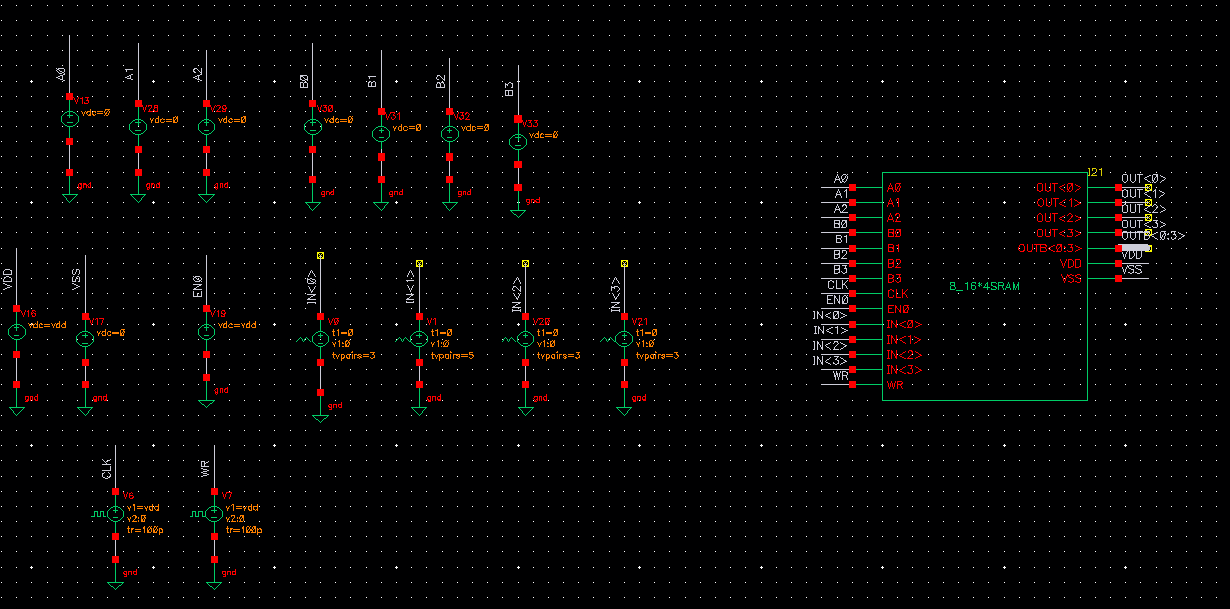The height and width of the screenshot is (609, 1230).
Task: Click the A0 pin inside the SRAM block
Action: 893,187
